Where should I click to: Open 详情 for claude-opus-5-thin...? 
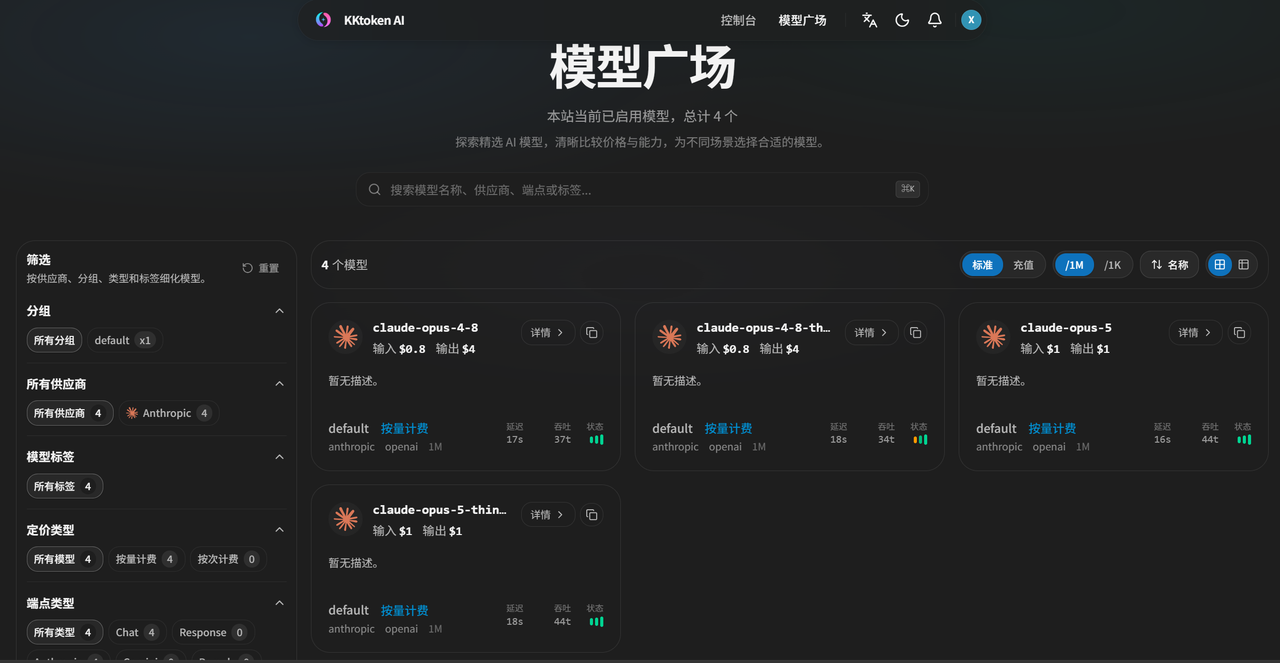[548, 514]
